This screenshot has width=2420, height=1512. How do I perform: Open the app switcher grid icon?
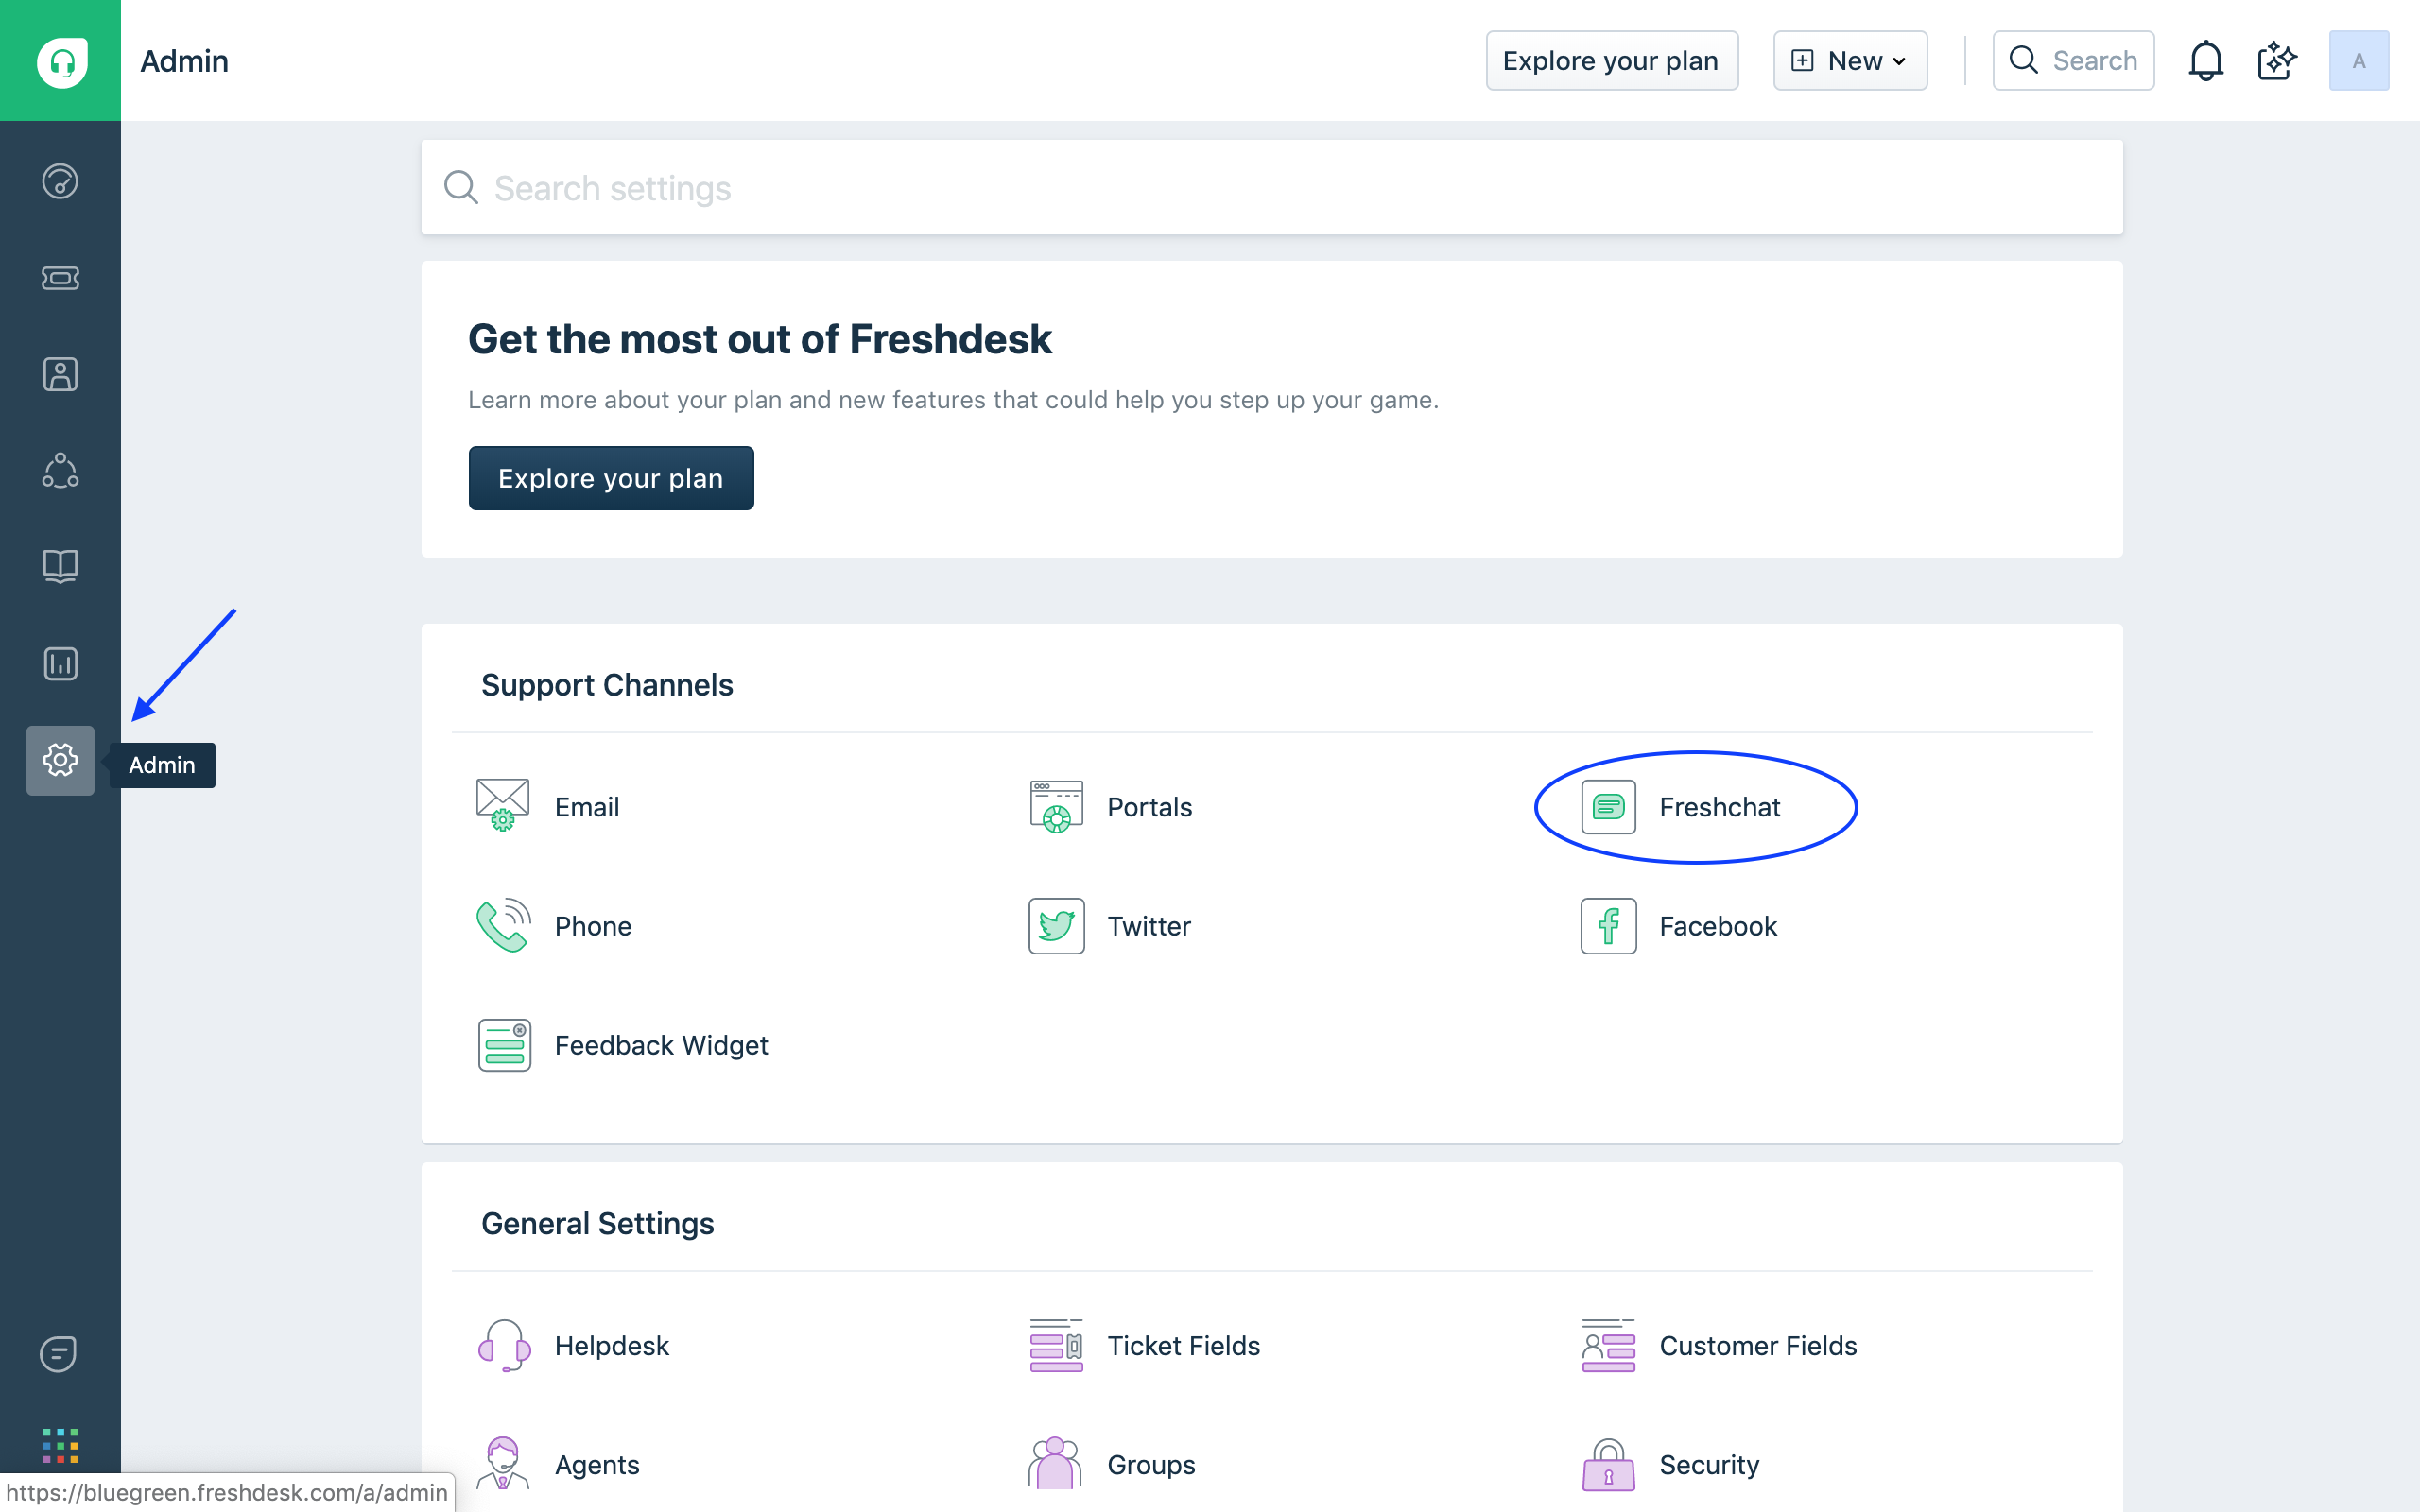60,1445
